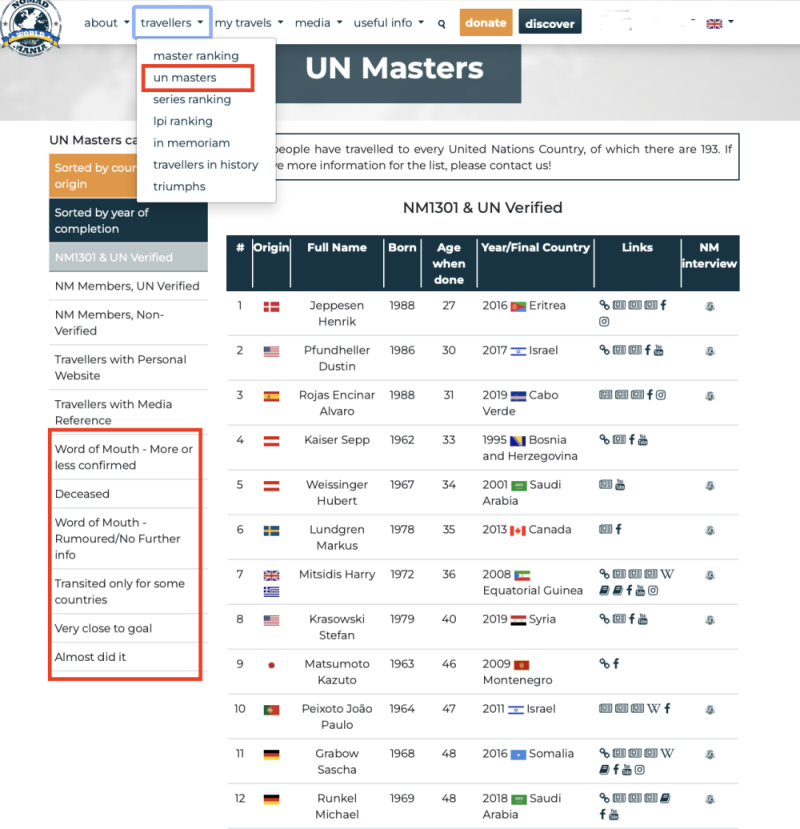Image resolution: width=800 pixels, height=829 pixels.
Task: Open Mitsidis Harry's Wikipedia icon
Action: point(667,574)
